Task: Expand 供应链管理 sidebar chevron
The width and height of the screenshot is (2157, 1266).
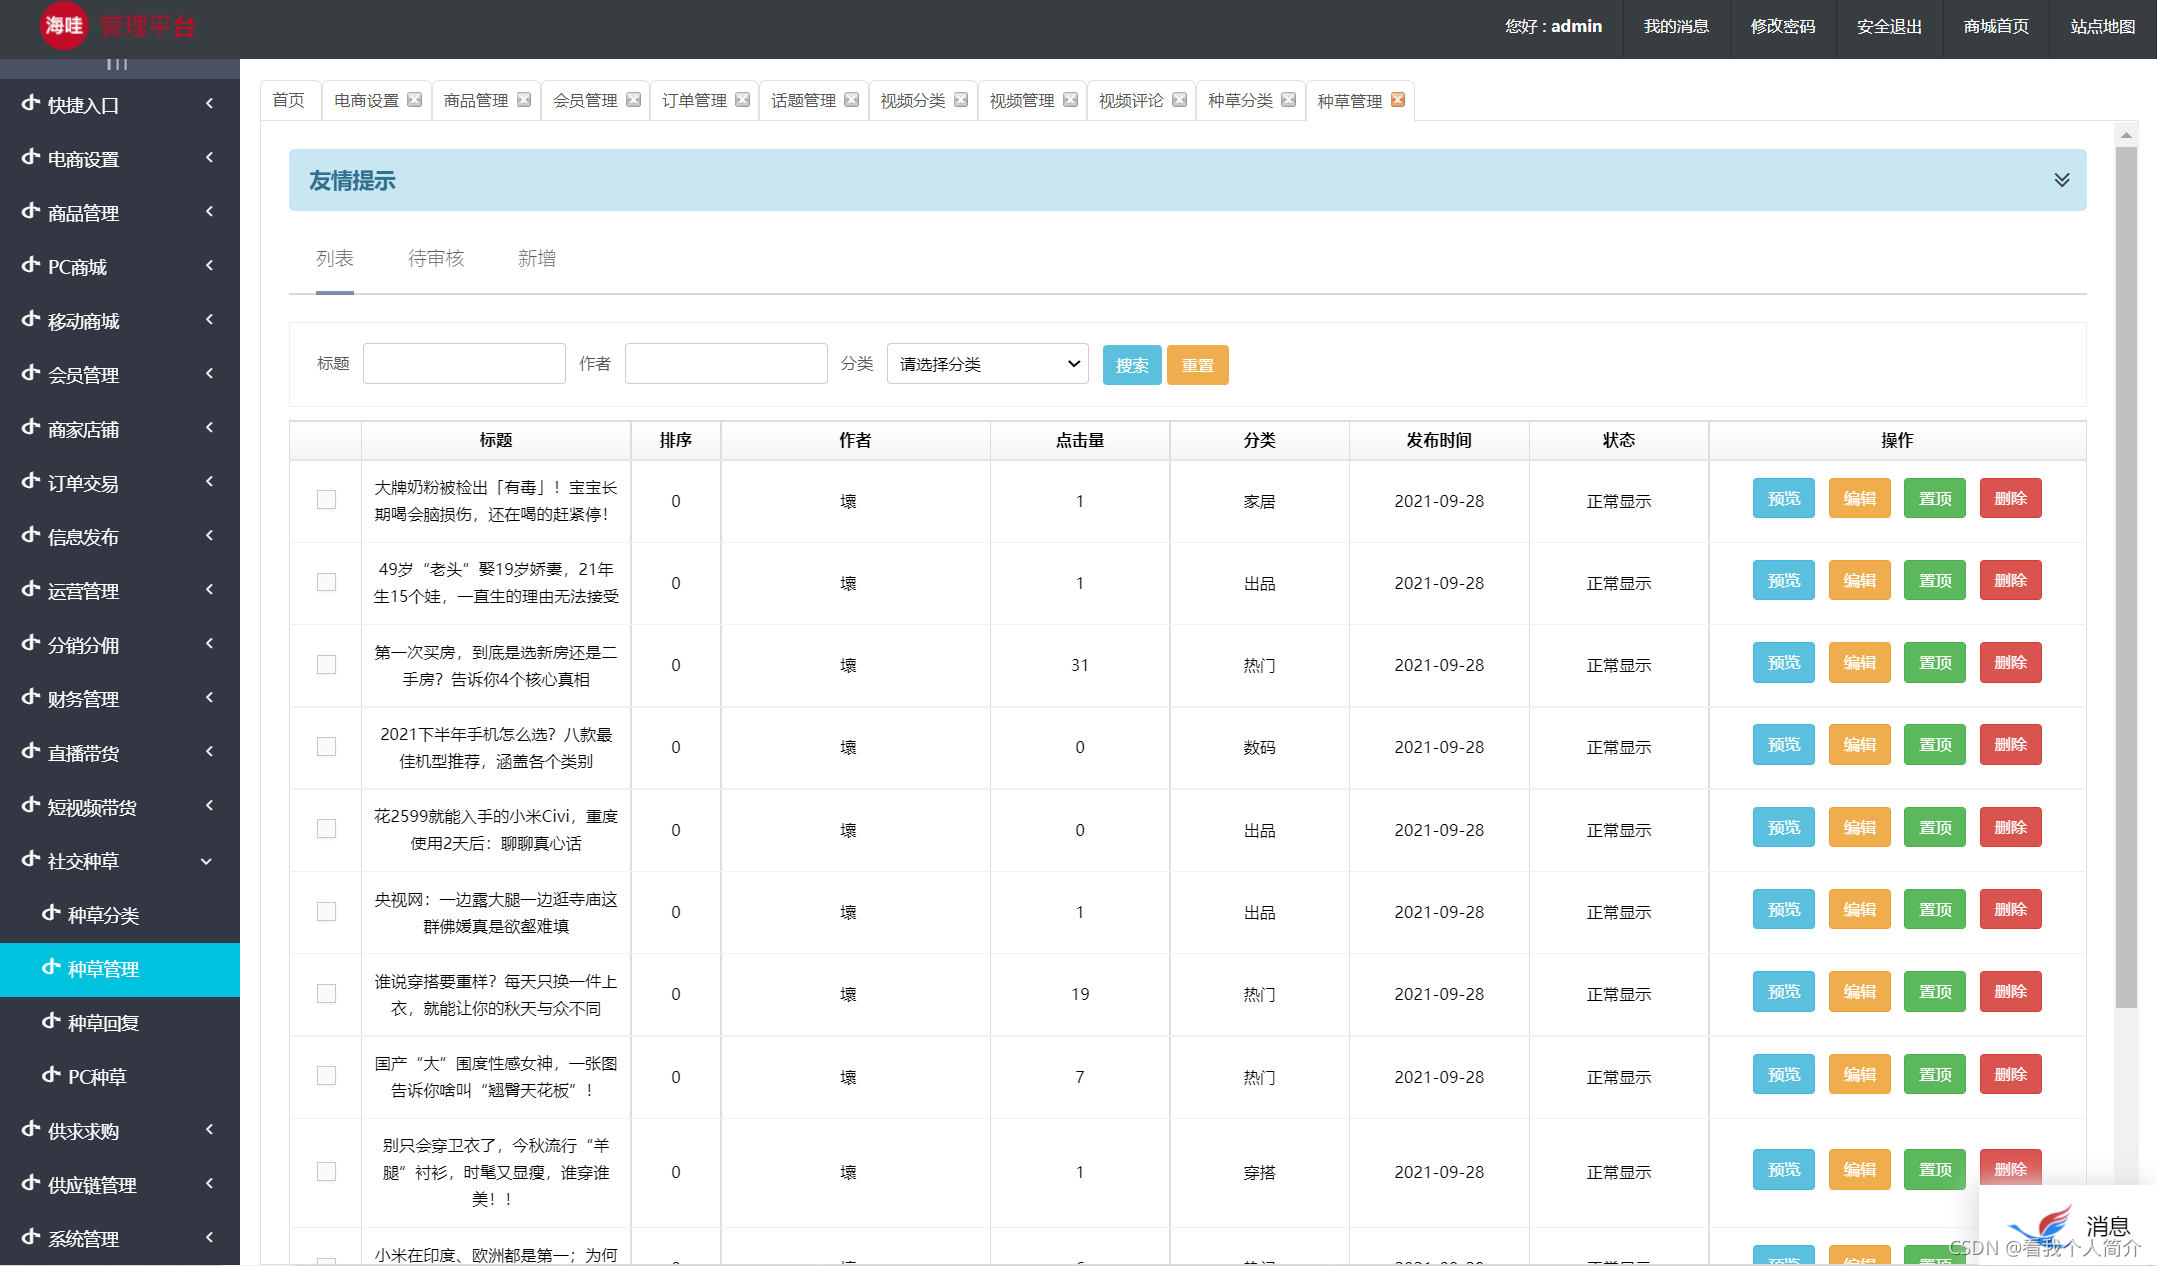Action: (209, 1184)
